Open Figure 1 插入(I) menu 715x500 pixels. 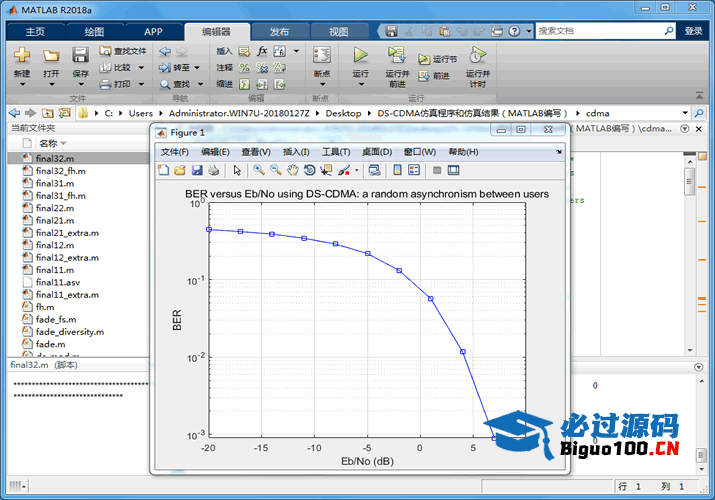click(x=296, y=152)
